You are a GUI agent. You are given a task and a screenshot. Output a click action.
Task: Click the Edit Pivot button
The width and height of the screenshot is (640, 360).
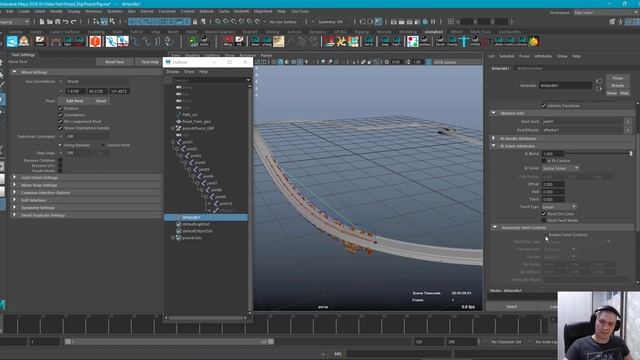pos(75,101)
